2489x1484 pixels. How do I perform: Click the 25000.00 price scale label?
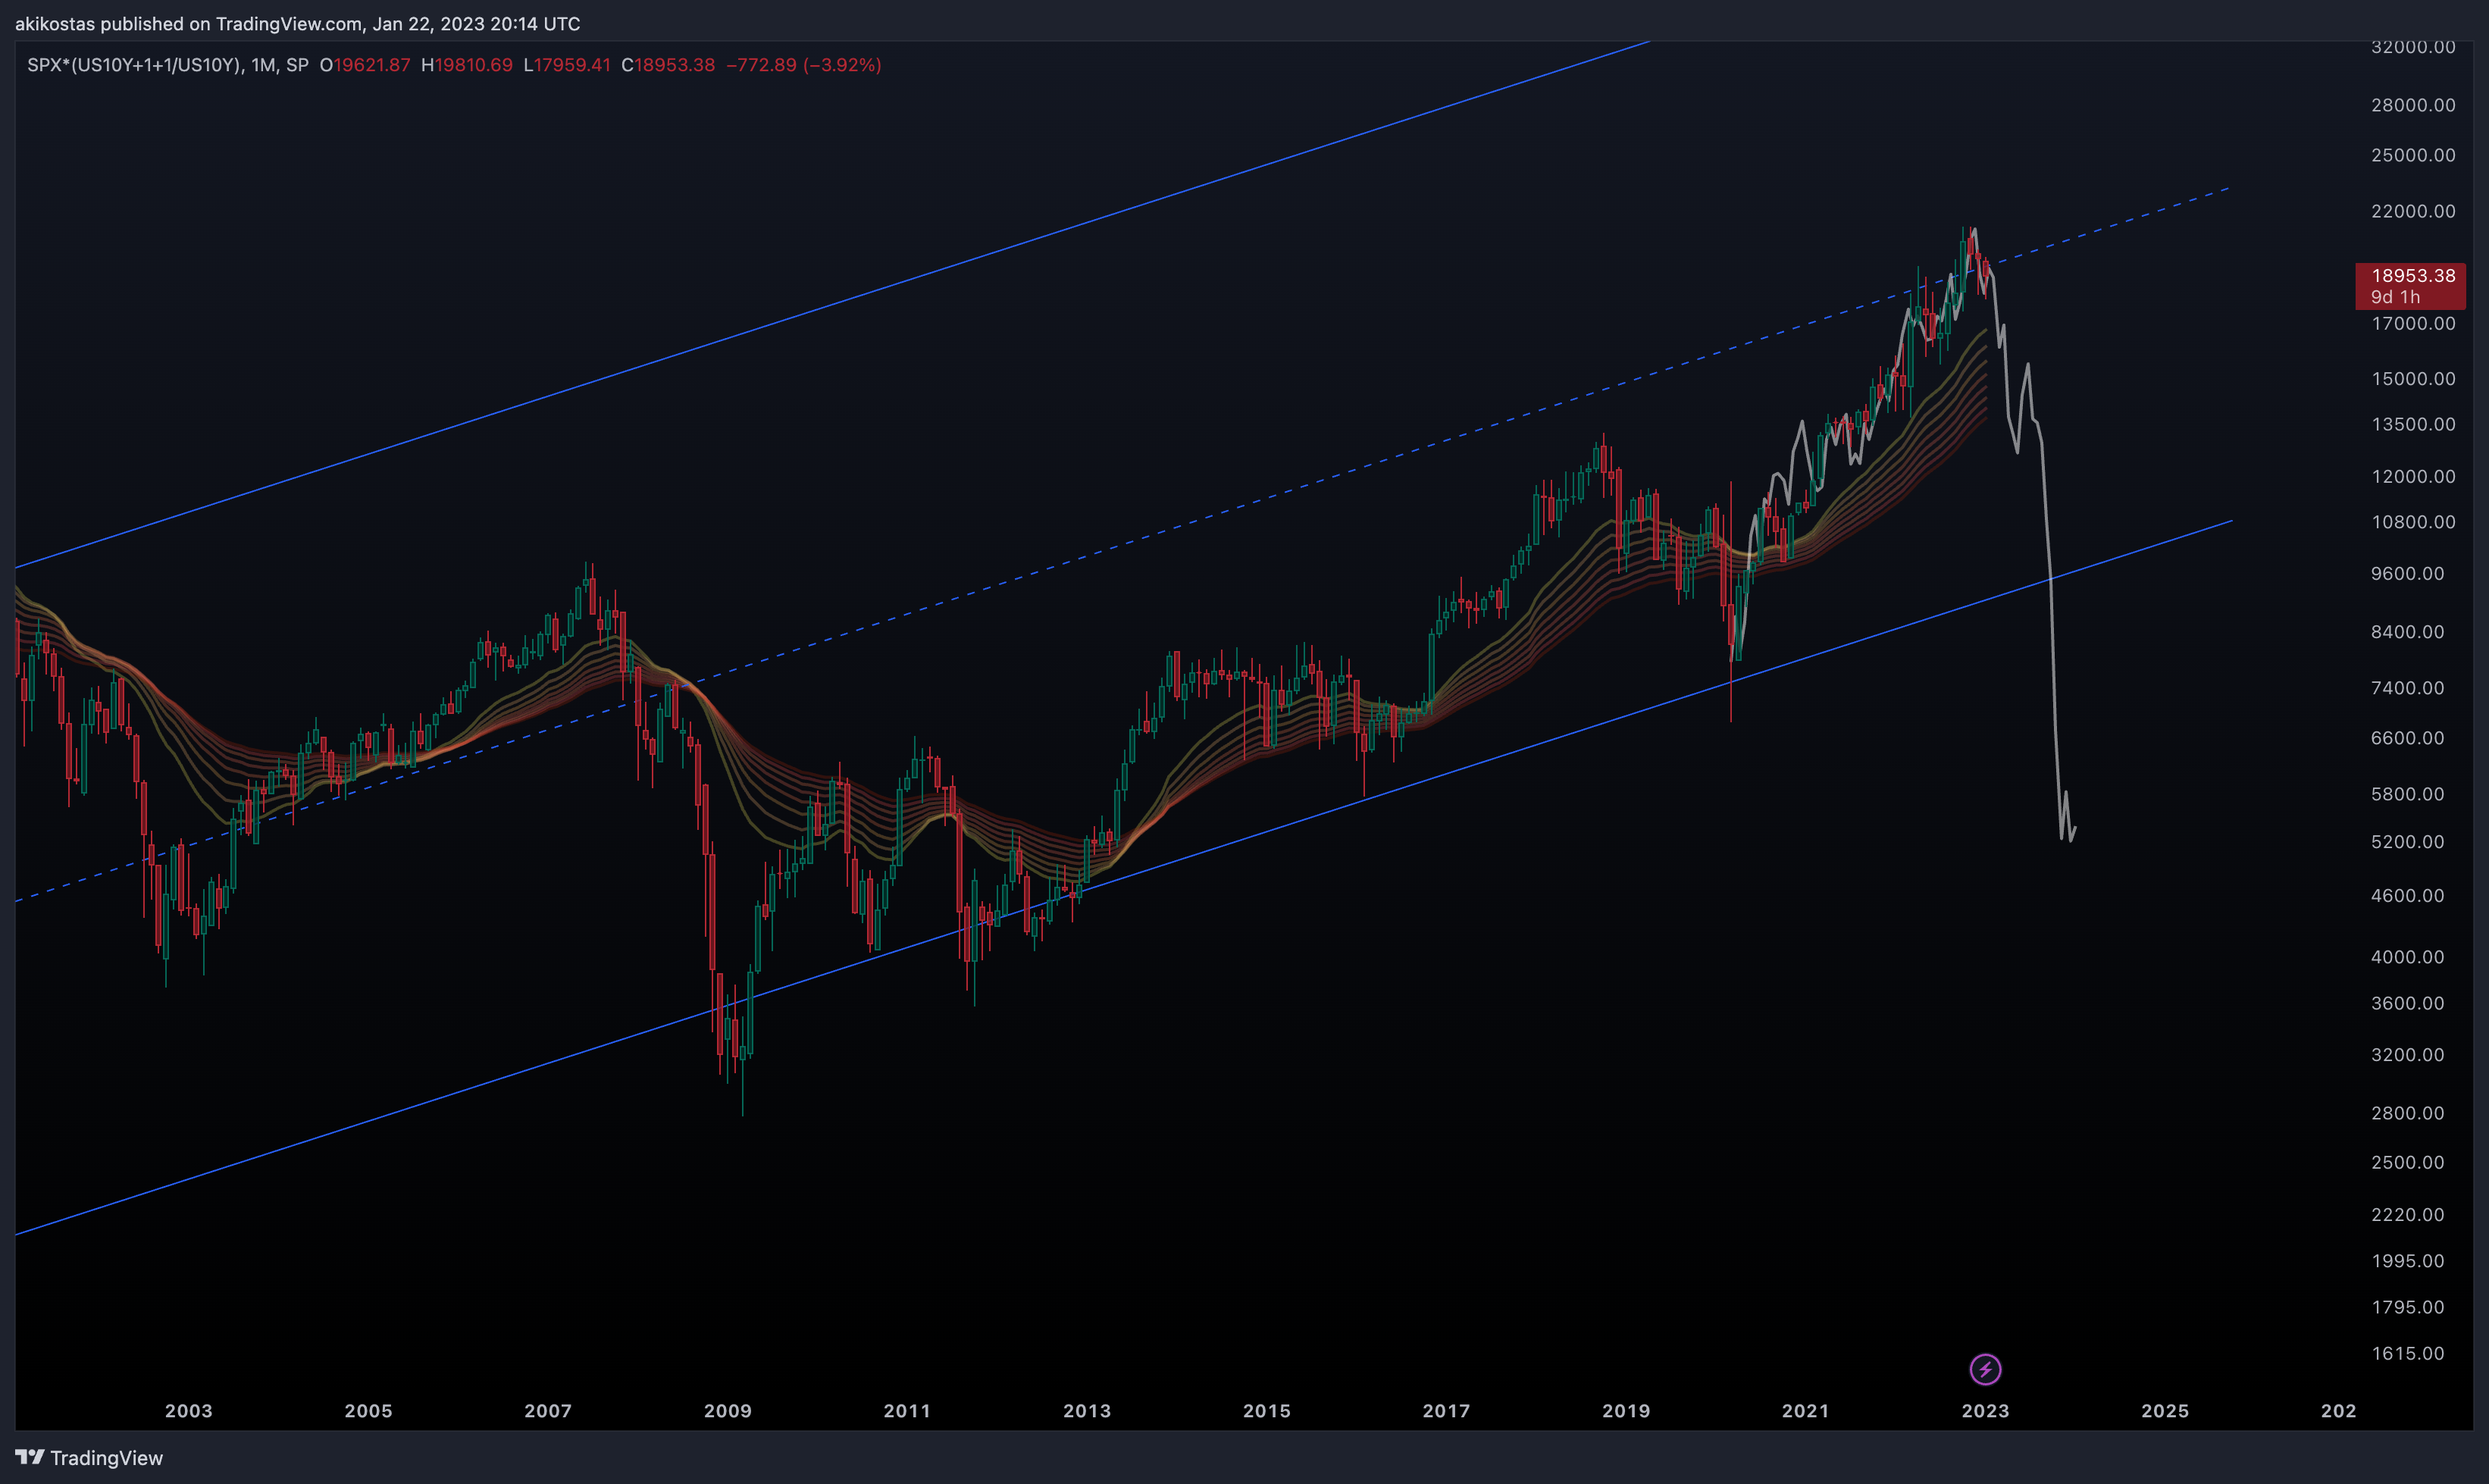point(2413,155)
